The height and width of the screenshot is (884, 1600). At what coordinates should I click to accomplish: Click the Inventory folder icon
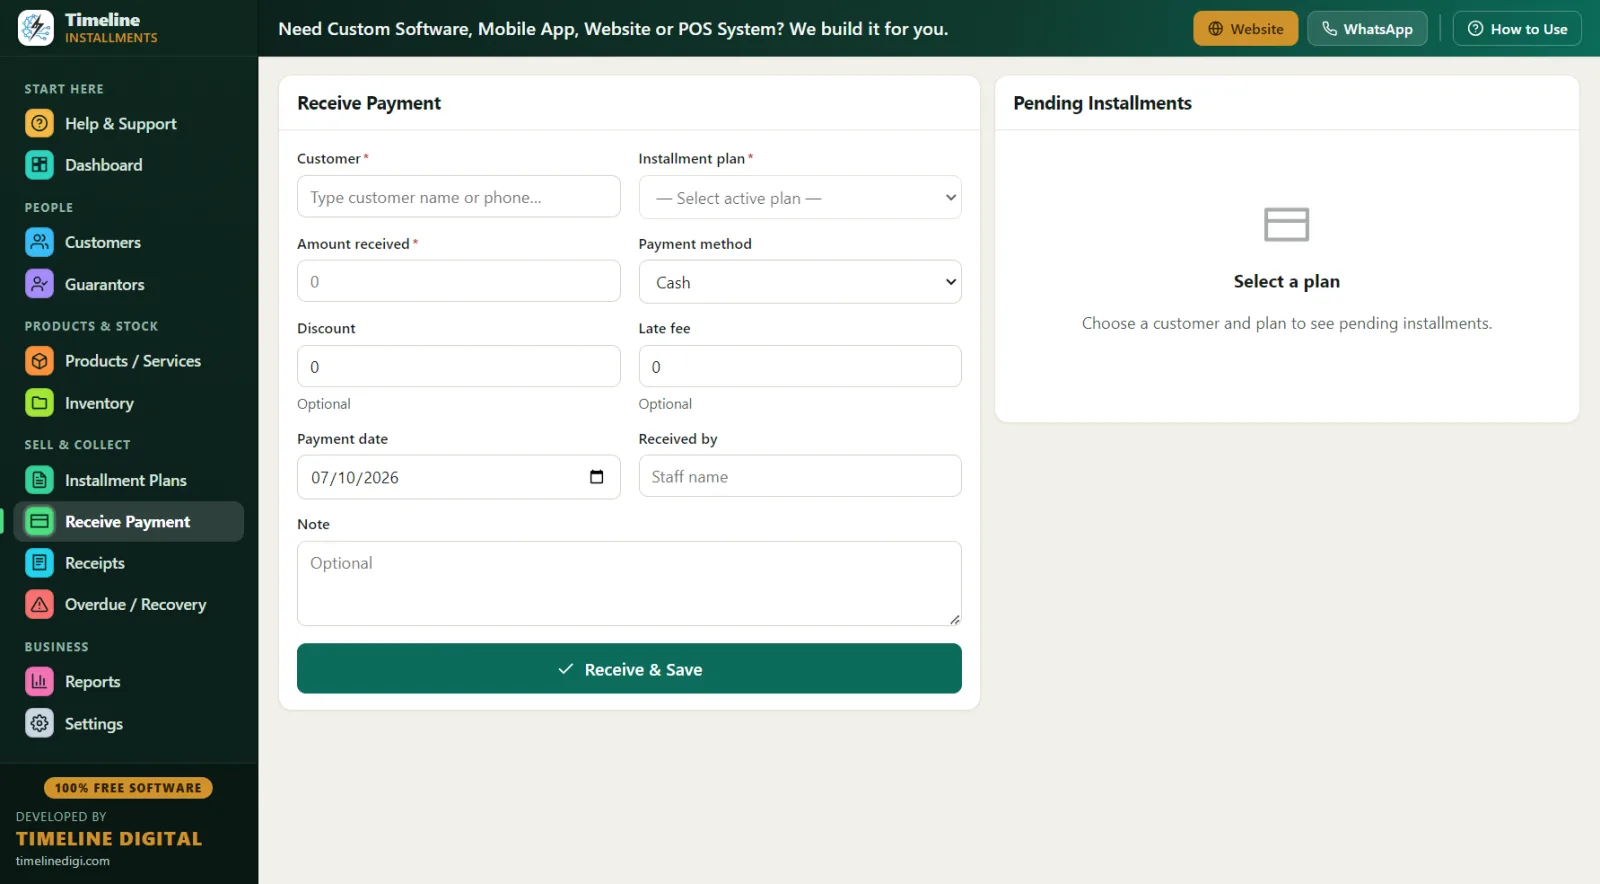(39, 403)
